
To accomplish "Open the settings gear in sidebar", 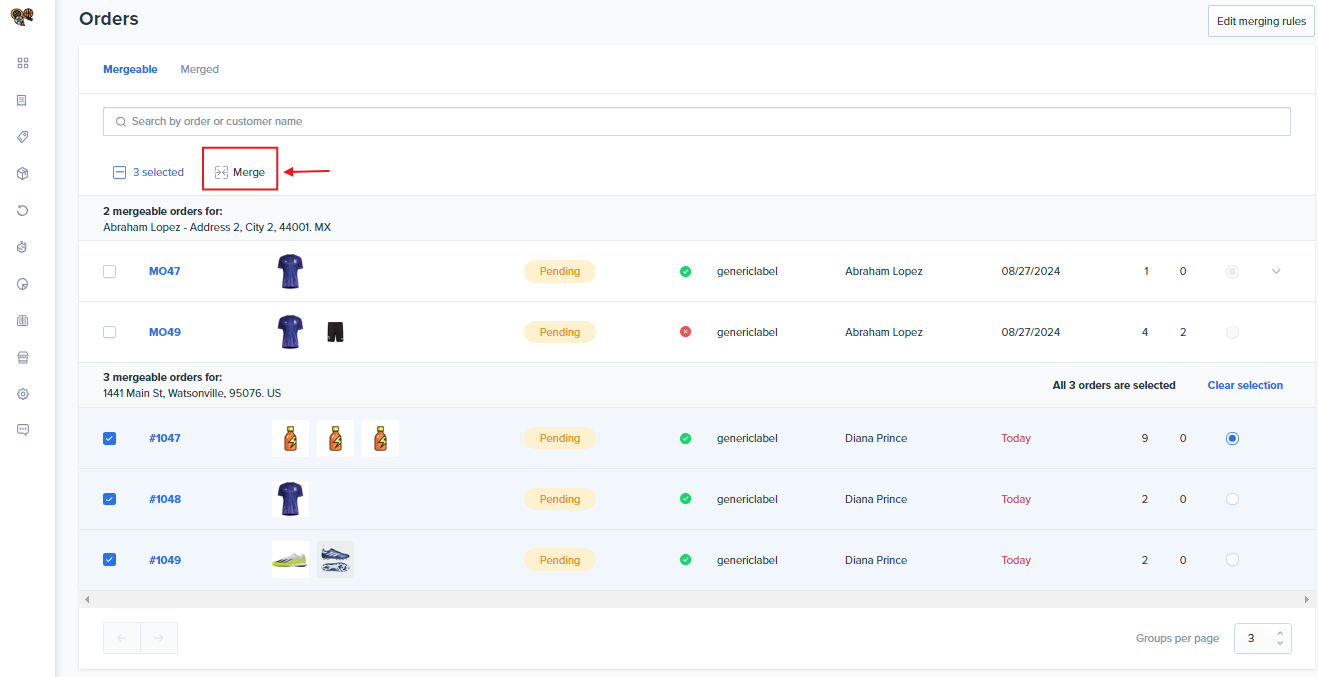I will [23, 394].
